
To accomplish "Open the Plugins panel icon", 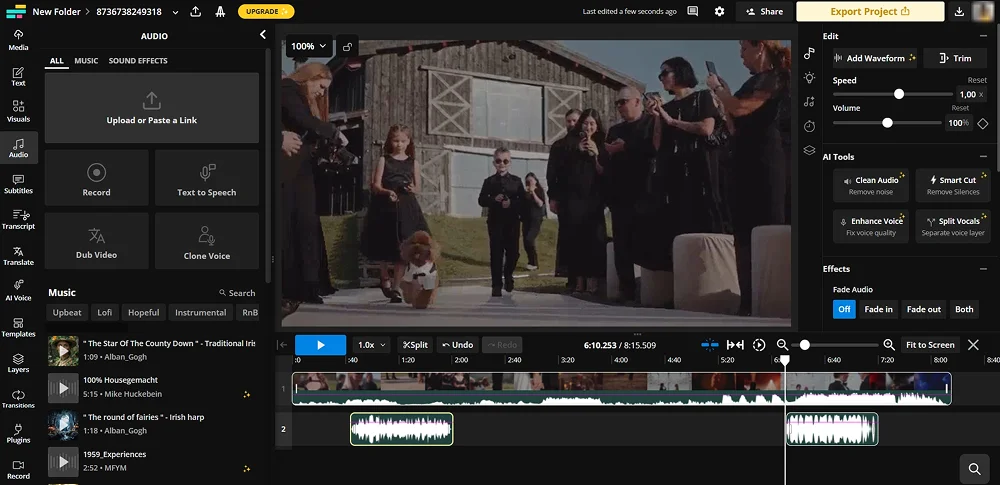I will 18,433.
